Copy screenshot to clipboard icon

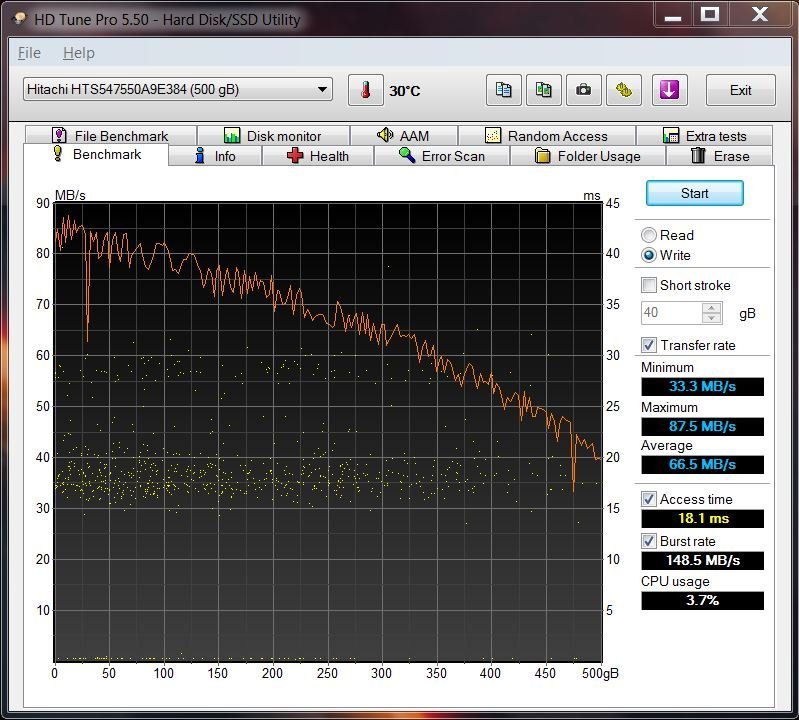tap(543, 90)
